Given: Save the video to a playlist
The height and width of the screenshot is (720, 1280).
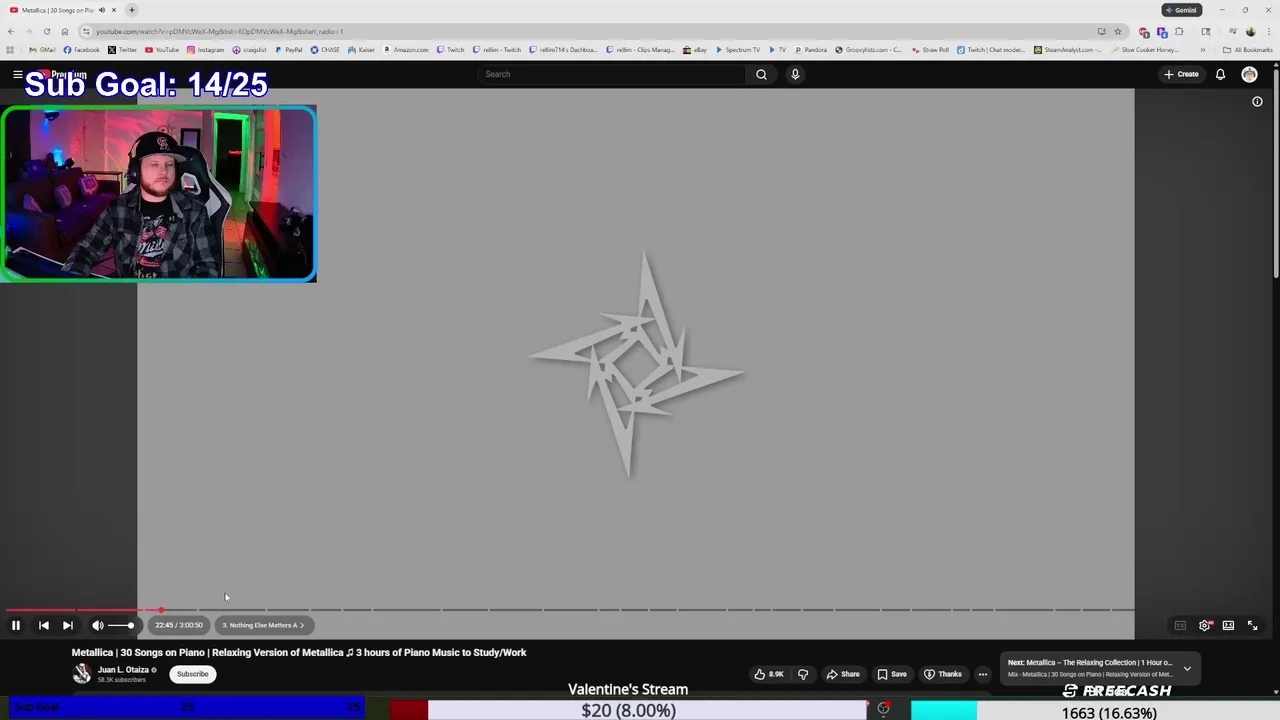Looking at the screenshot, I should pos(891,674).
